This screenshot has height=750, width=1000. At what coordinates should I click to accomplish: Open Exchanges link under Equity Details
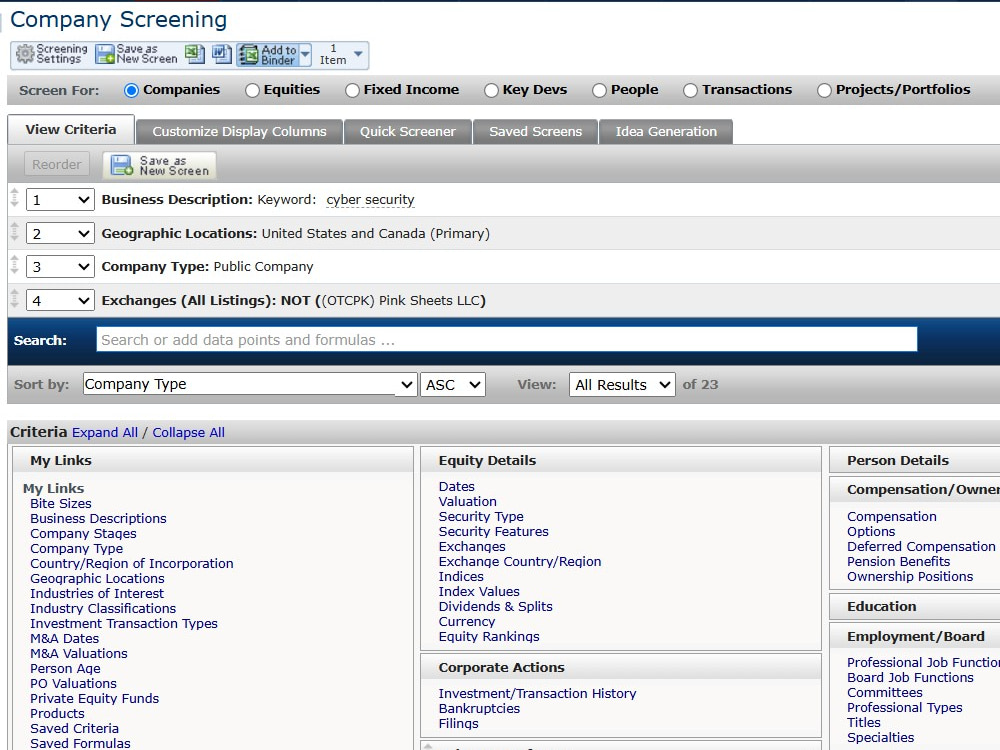click(472, 547)
